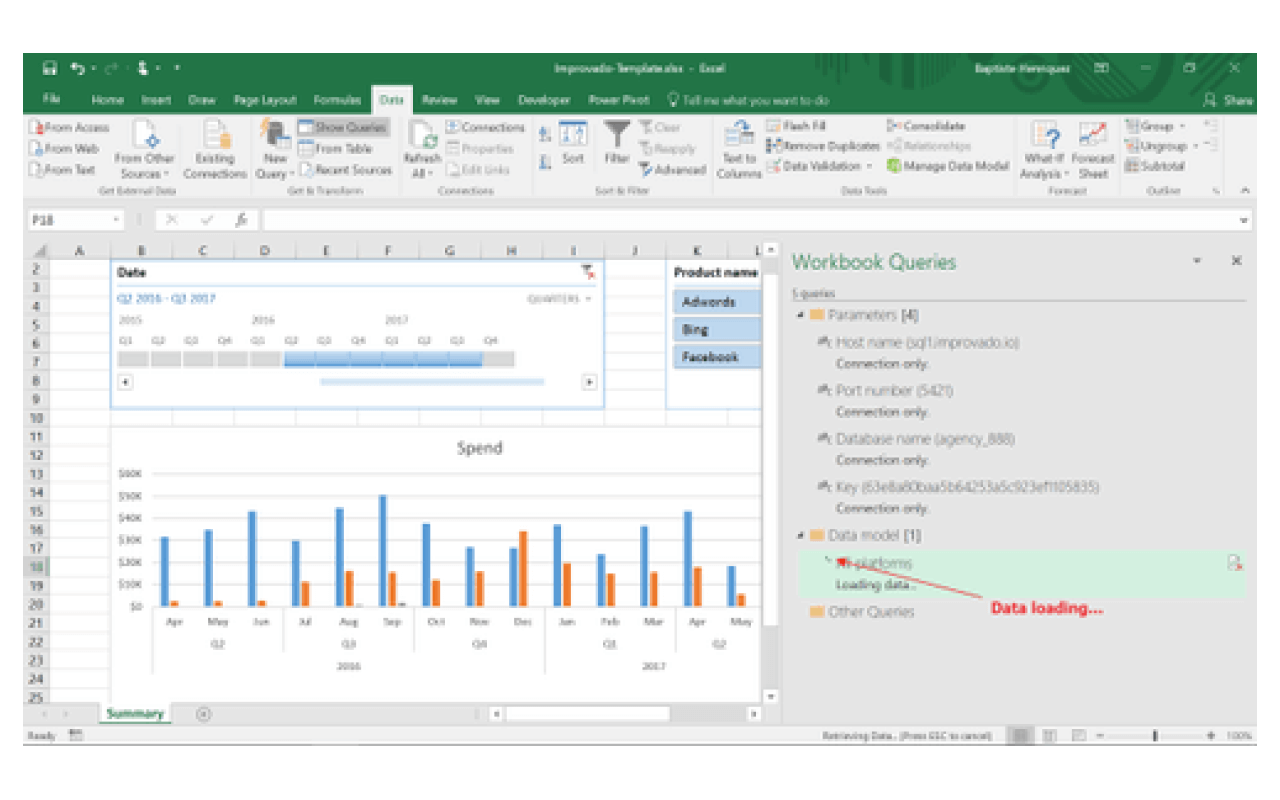The height and width of the screenshot is (800, 1280).
Task: Toggle the Filter on the data
Action: (x=617, y=143)
